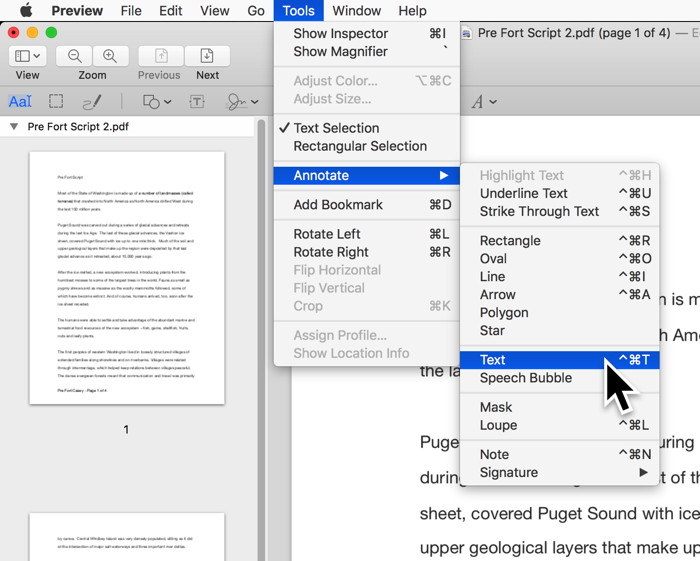Select the Text annotation item

coord(559,360)
